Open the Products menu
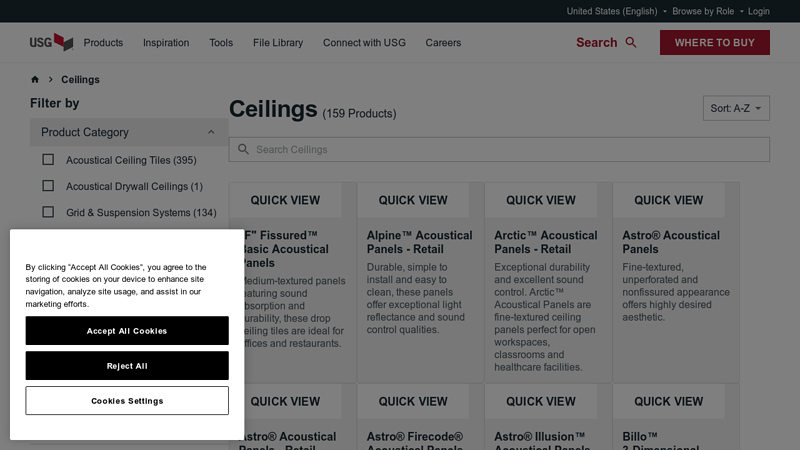 (x=103, y=43)
